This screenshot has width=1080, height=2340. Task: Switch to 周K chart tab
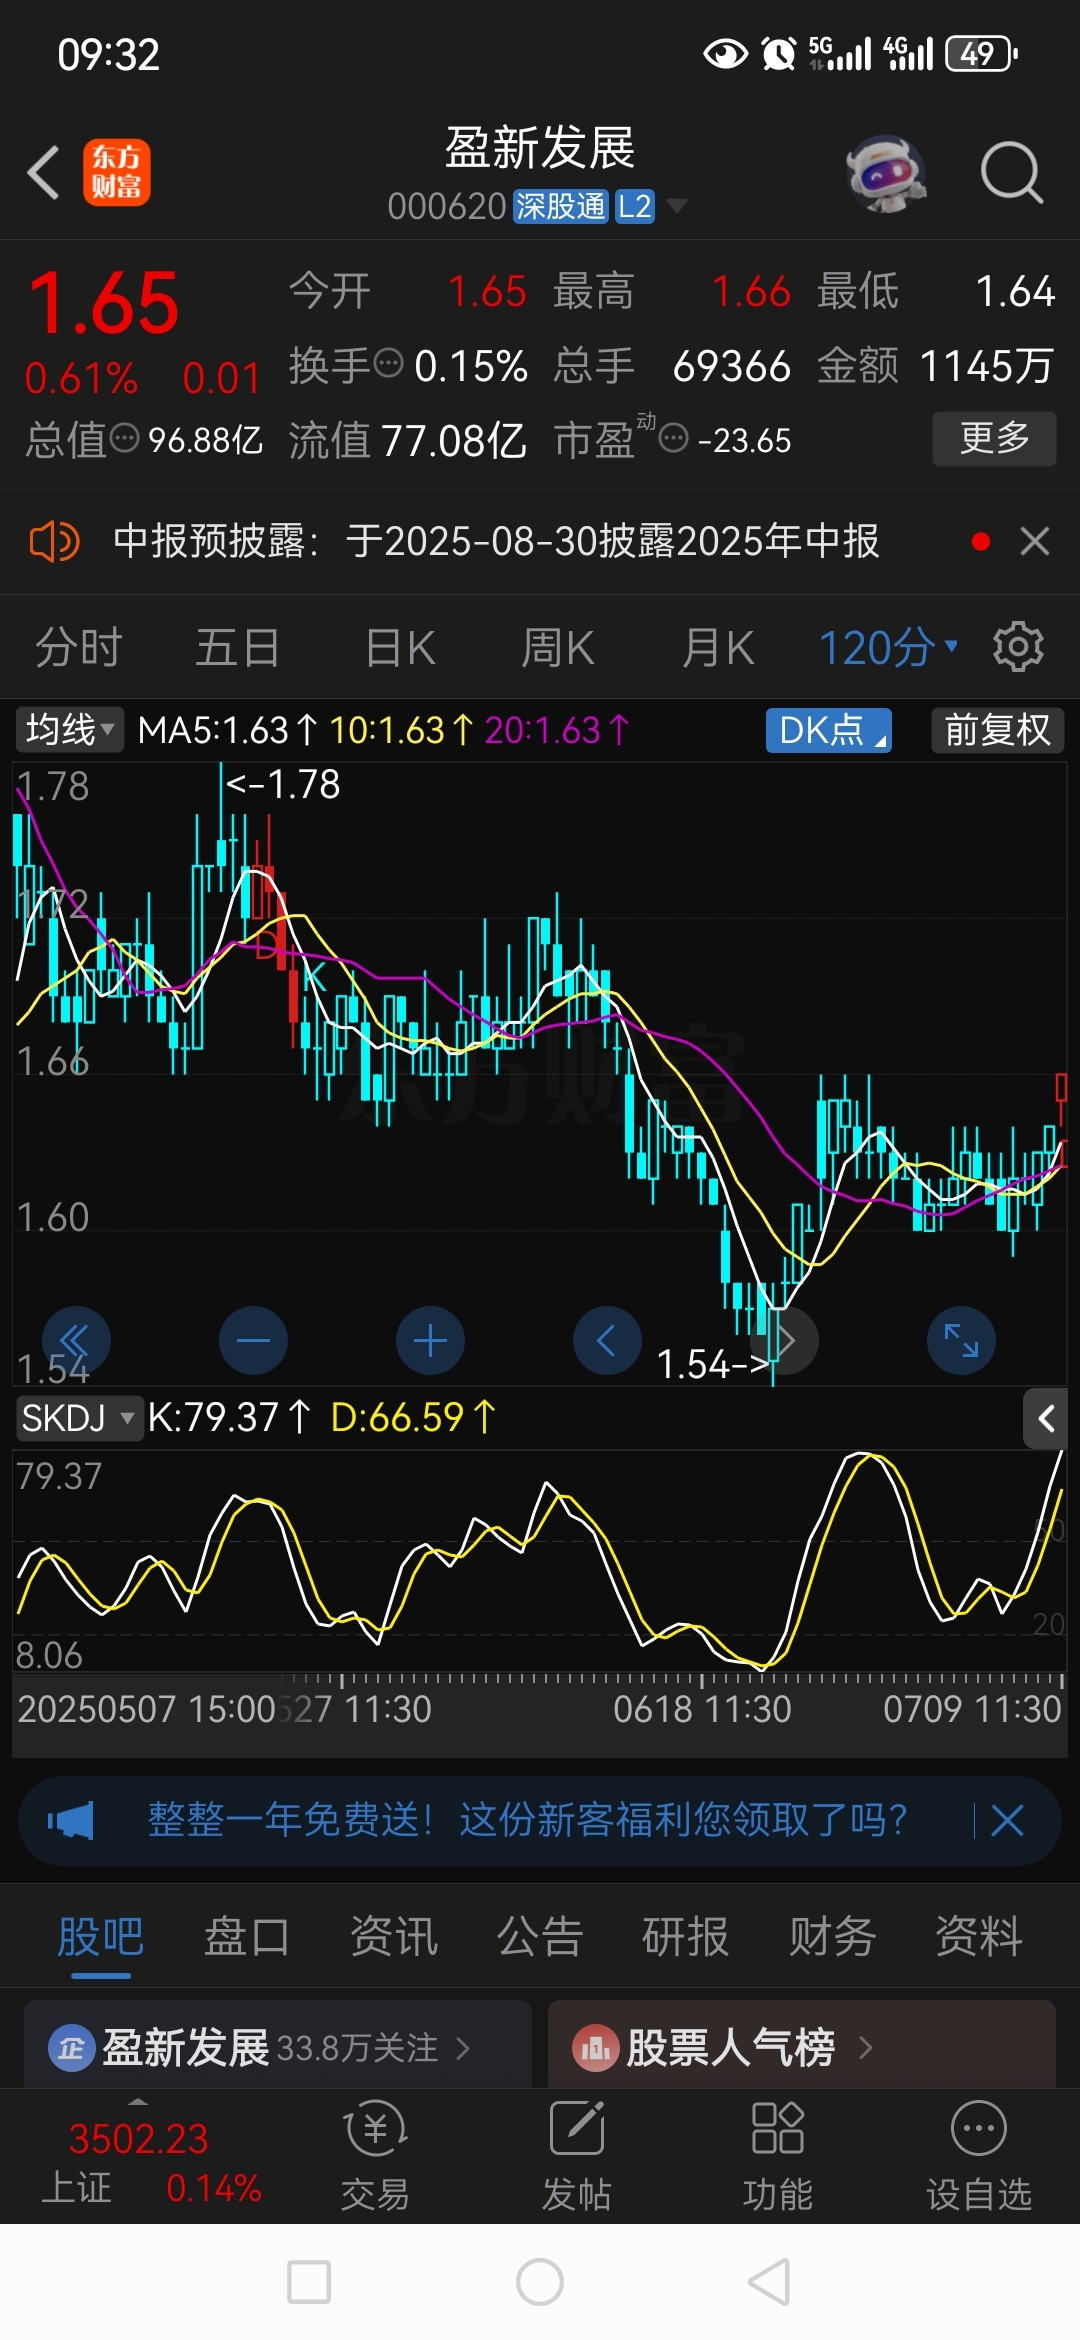(x=557, y=648)
